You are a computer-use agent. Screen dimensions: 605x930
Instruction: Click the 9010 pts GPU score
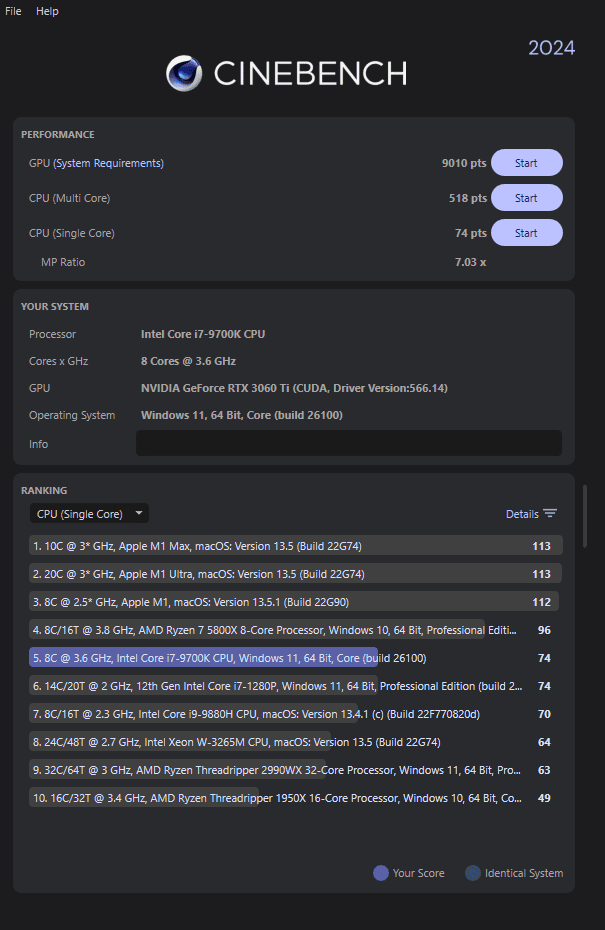[x=464, y=163]
